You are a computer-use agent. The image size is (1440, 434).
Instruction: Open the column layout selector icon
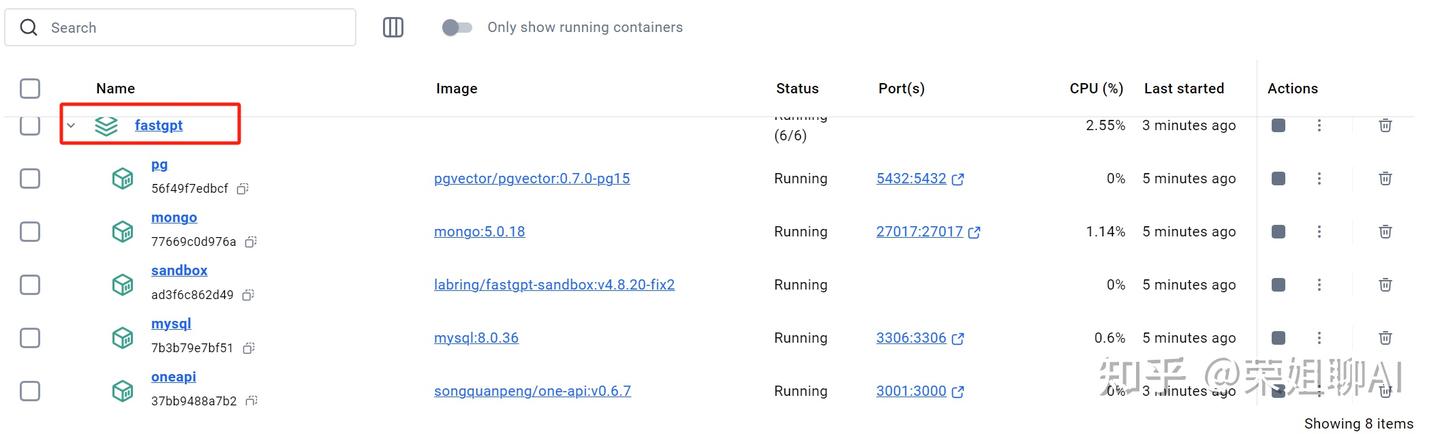pos(393,28)
